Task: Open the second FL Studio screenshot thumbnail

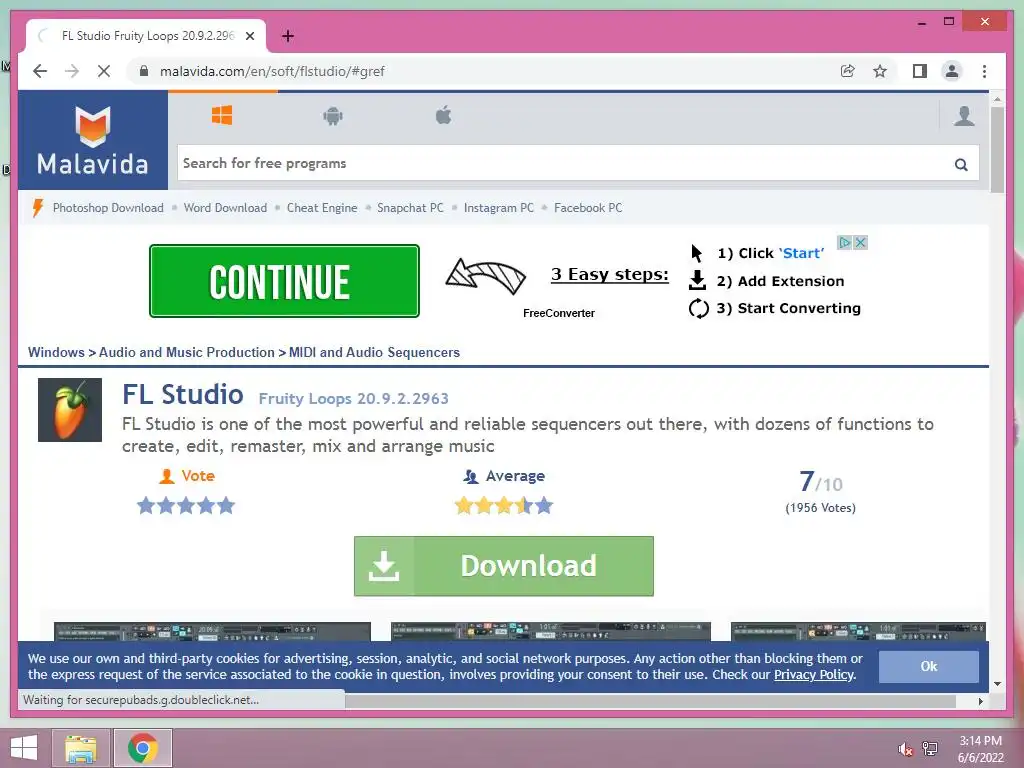Action: (x=551, y=632)
